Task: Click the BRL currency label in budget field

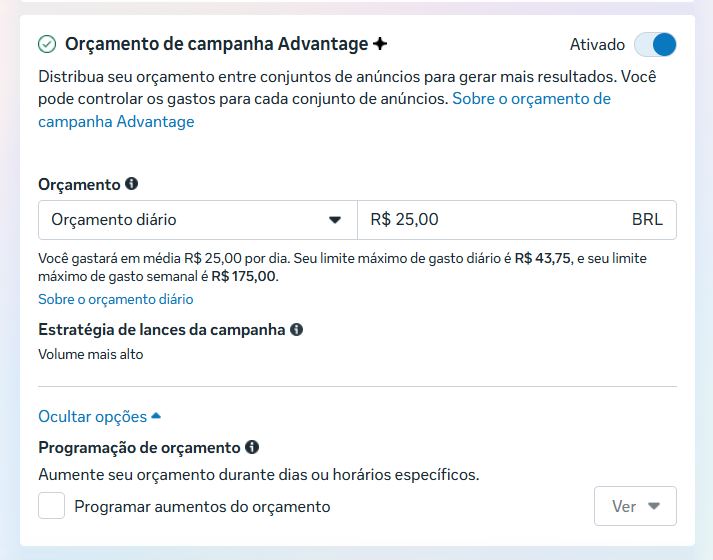Action: (x=647, y=220)
